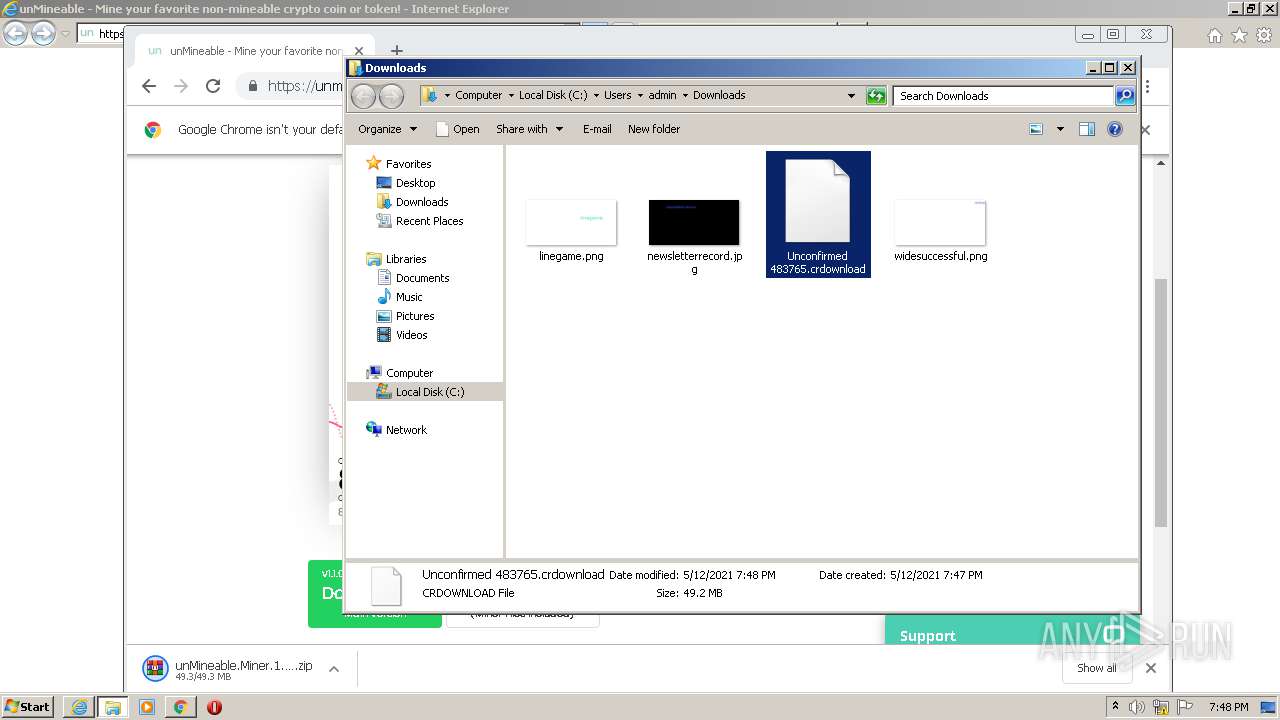Click Users in the breadcrumb path
This screenshot has height=720, width=1280.
point(617,96)
